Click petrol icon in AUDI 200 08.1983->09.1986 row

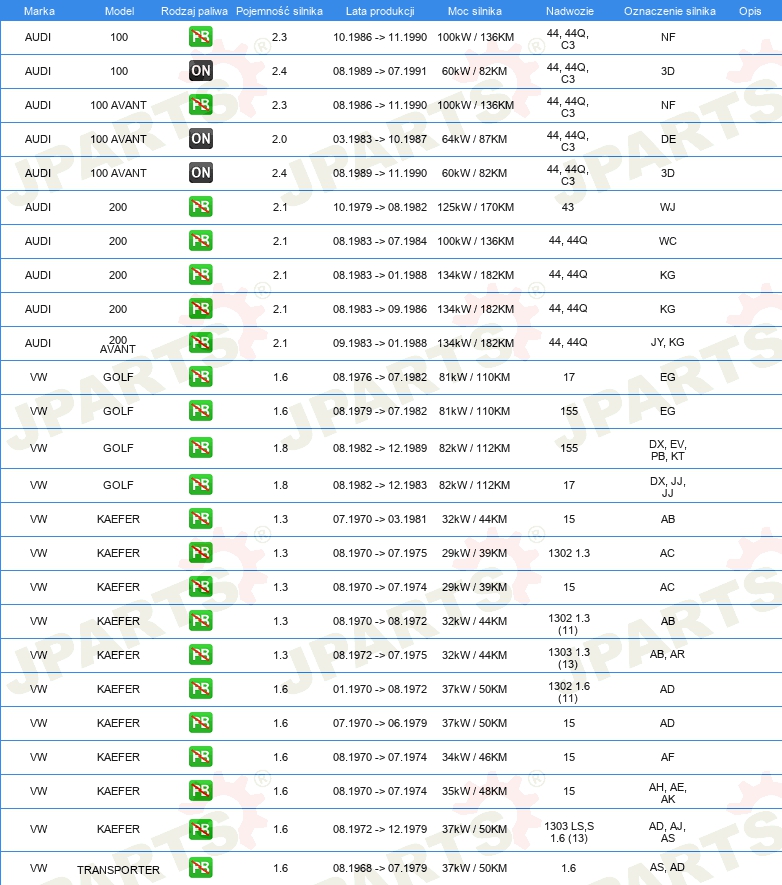click(201, 309)
